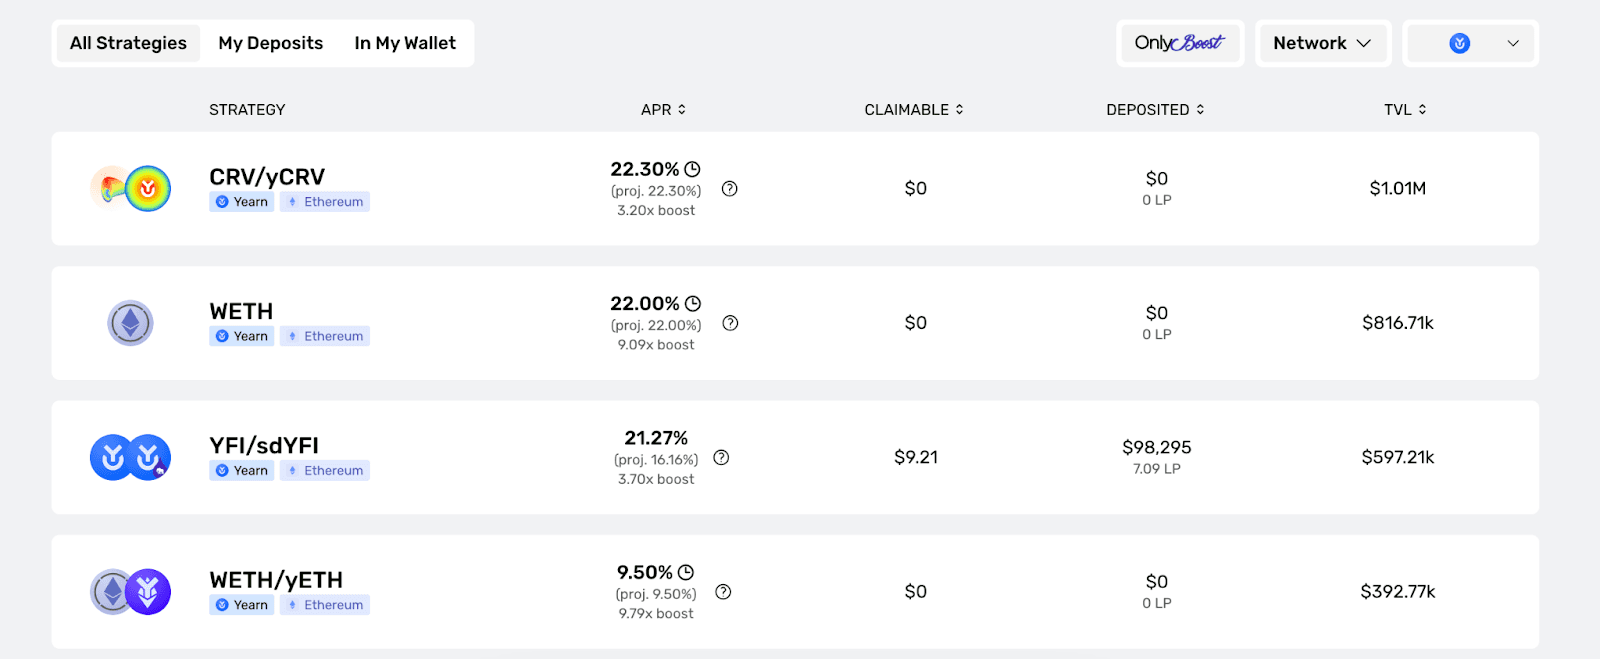This screenshot has width=1600, height=659.
Task: Click the YFI/sdYFI token pair icon
Action: [x=130, y=457]
